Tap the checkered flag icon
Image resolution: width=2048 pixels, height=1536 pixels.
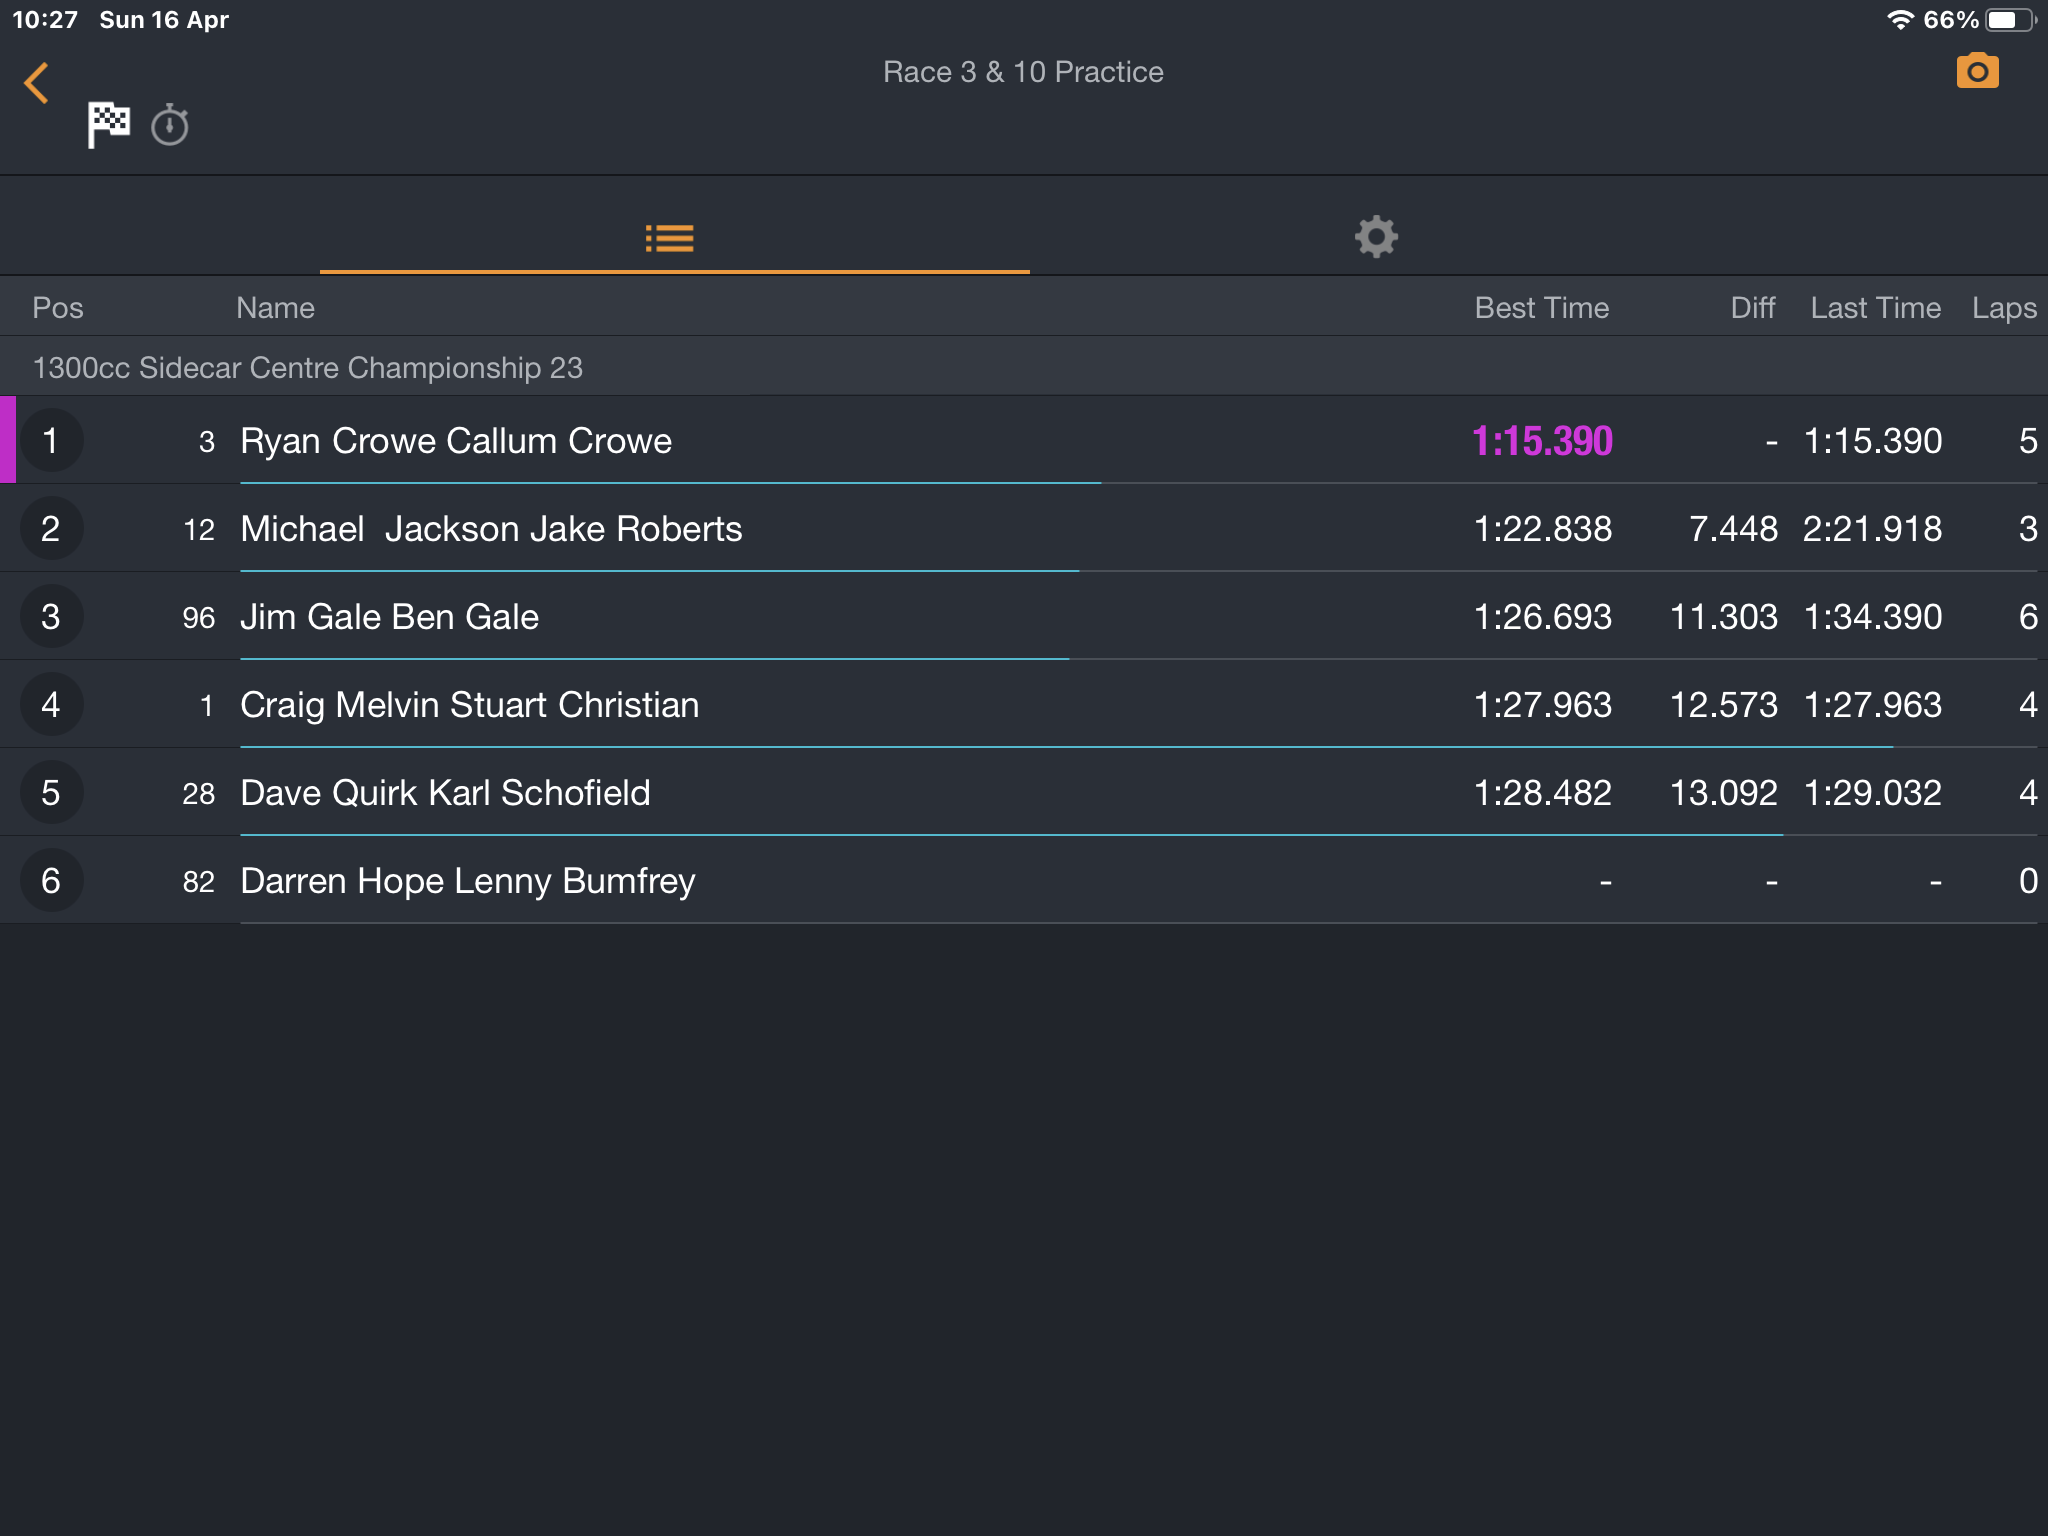click(108, 124)
